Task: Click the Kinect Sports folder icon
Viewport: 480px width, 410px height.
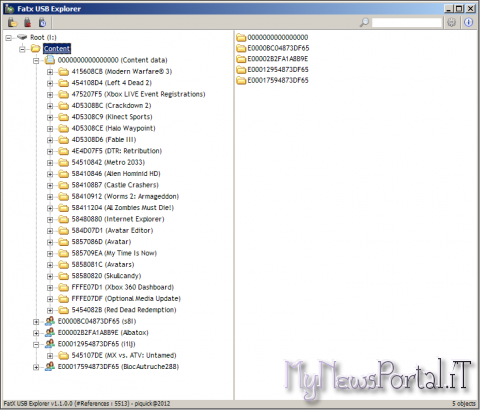Action: click(63, 117)
